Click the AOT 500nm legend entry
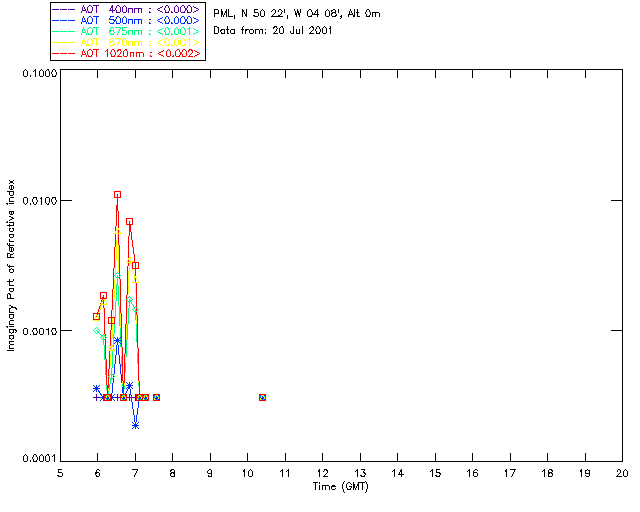Screen dimensions: 640x512 click(x=127, y=20)
